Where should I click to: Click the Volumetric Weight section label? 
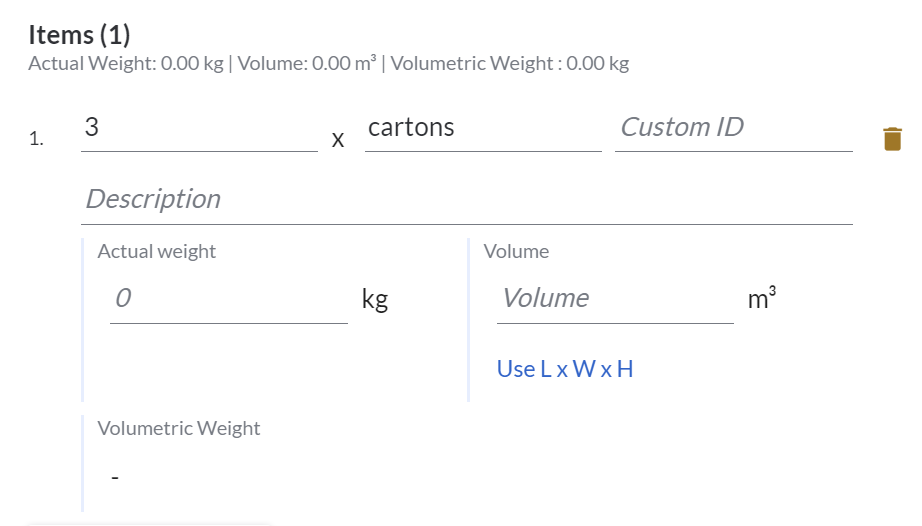178,429
